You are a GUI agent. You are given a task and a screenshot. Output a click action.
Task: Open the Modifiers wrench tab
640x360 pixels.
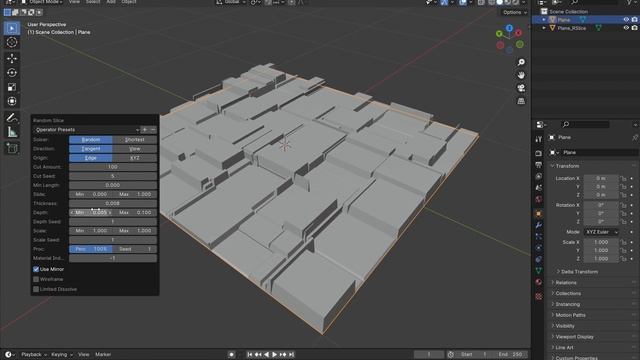click(538, 225)
